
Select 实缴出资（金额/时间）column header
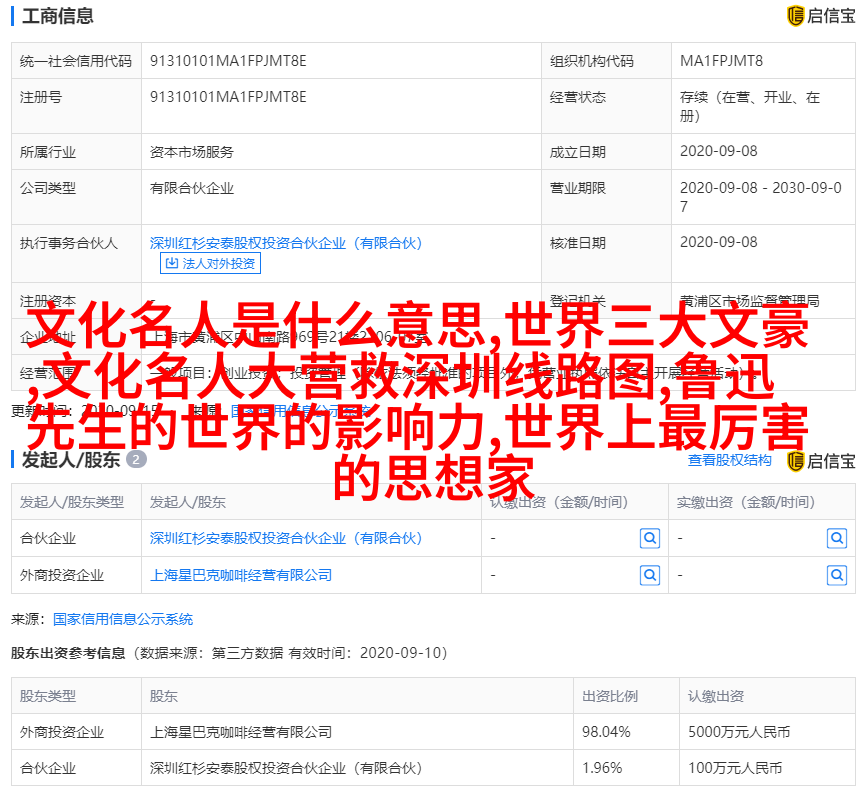pyautogui.click(x=746, y=502)
